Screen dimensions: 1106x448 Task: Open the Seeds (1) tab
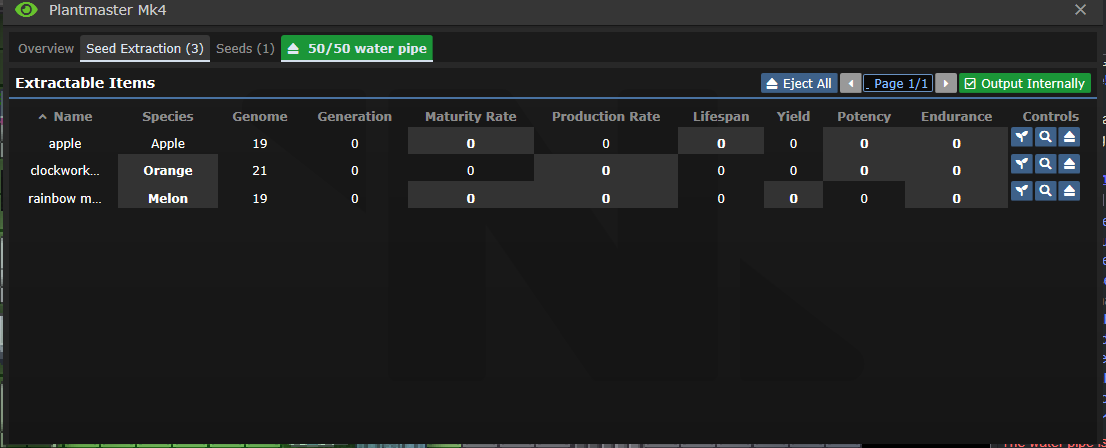(245, 49)
